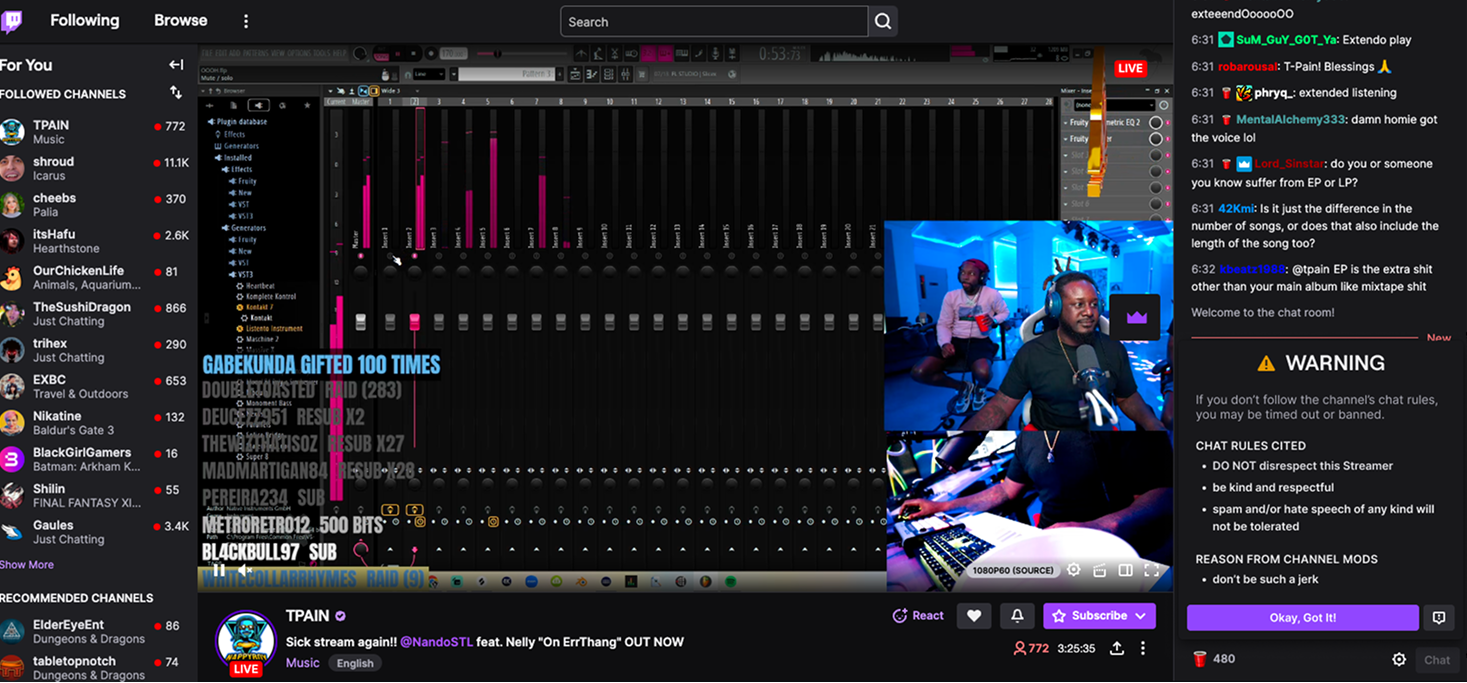Click OurChickenLife avatar in sidebar
Screen dimensions: 1467x683
pyautogui.click(x=12, y=278)
